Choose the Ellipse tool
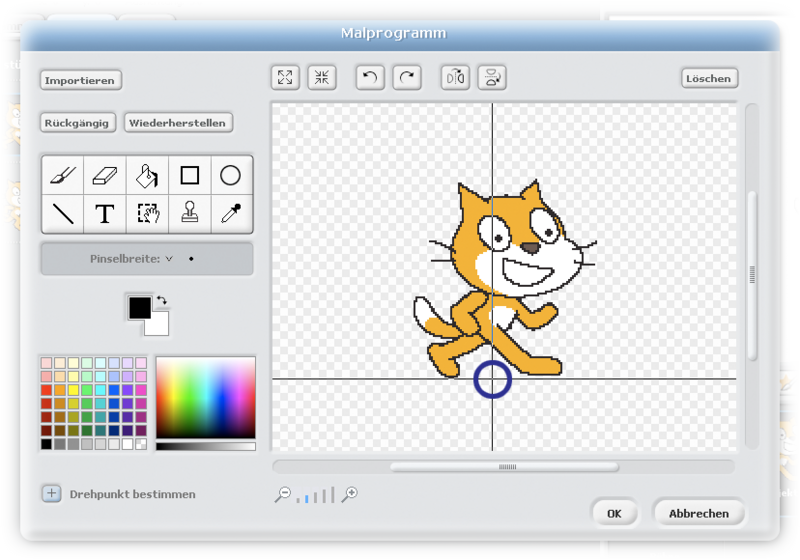 click(x=231, y=176)
